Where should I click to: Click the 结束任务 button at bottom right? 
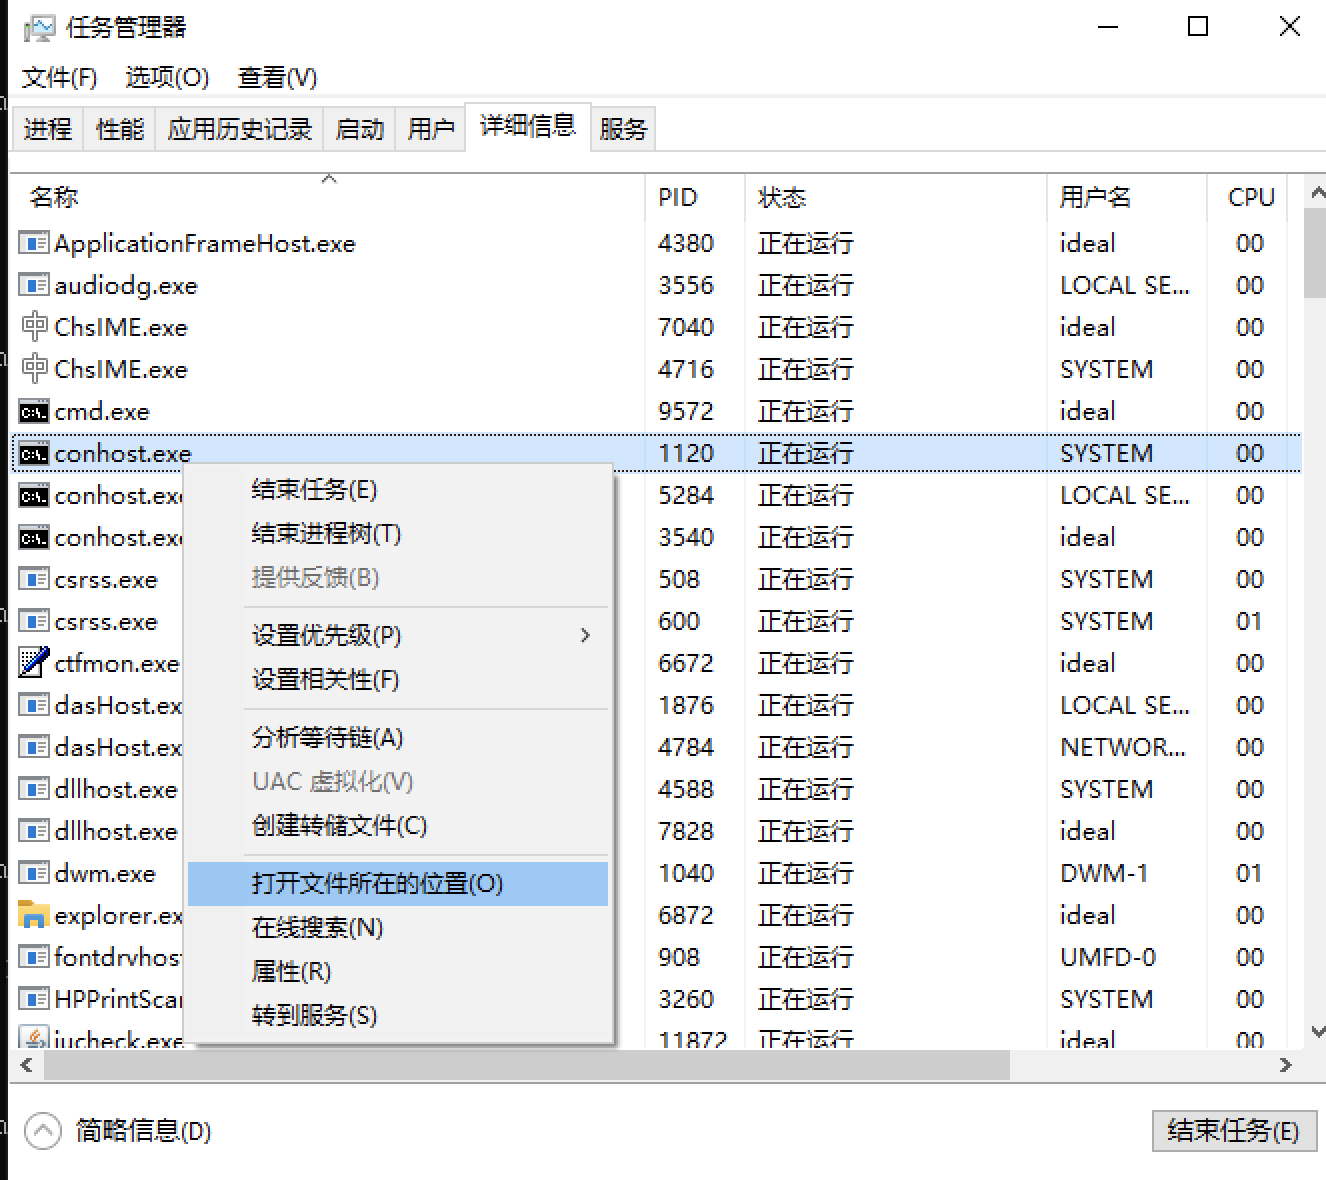(1232, 1131)
